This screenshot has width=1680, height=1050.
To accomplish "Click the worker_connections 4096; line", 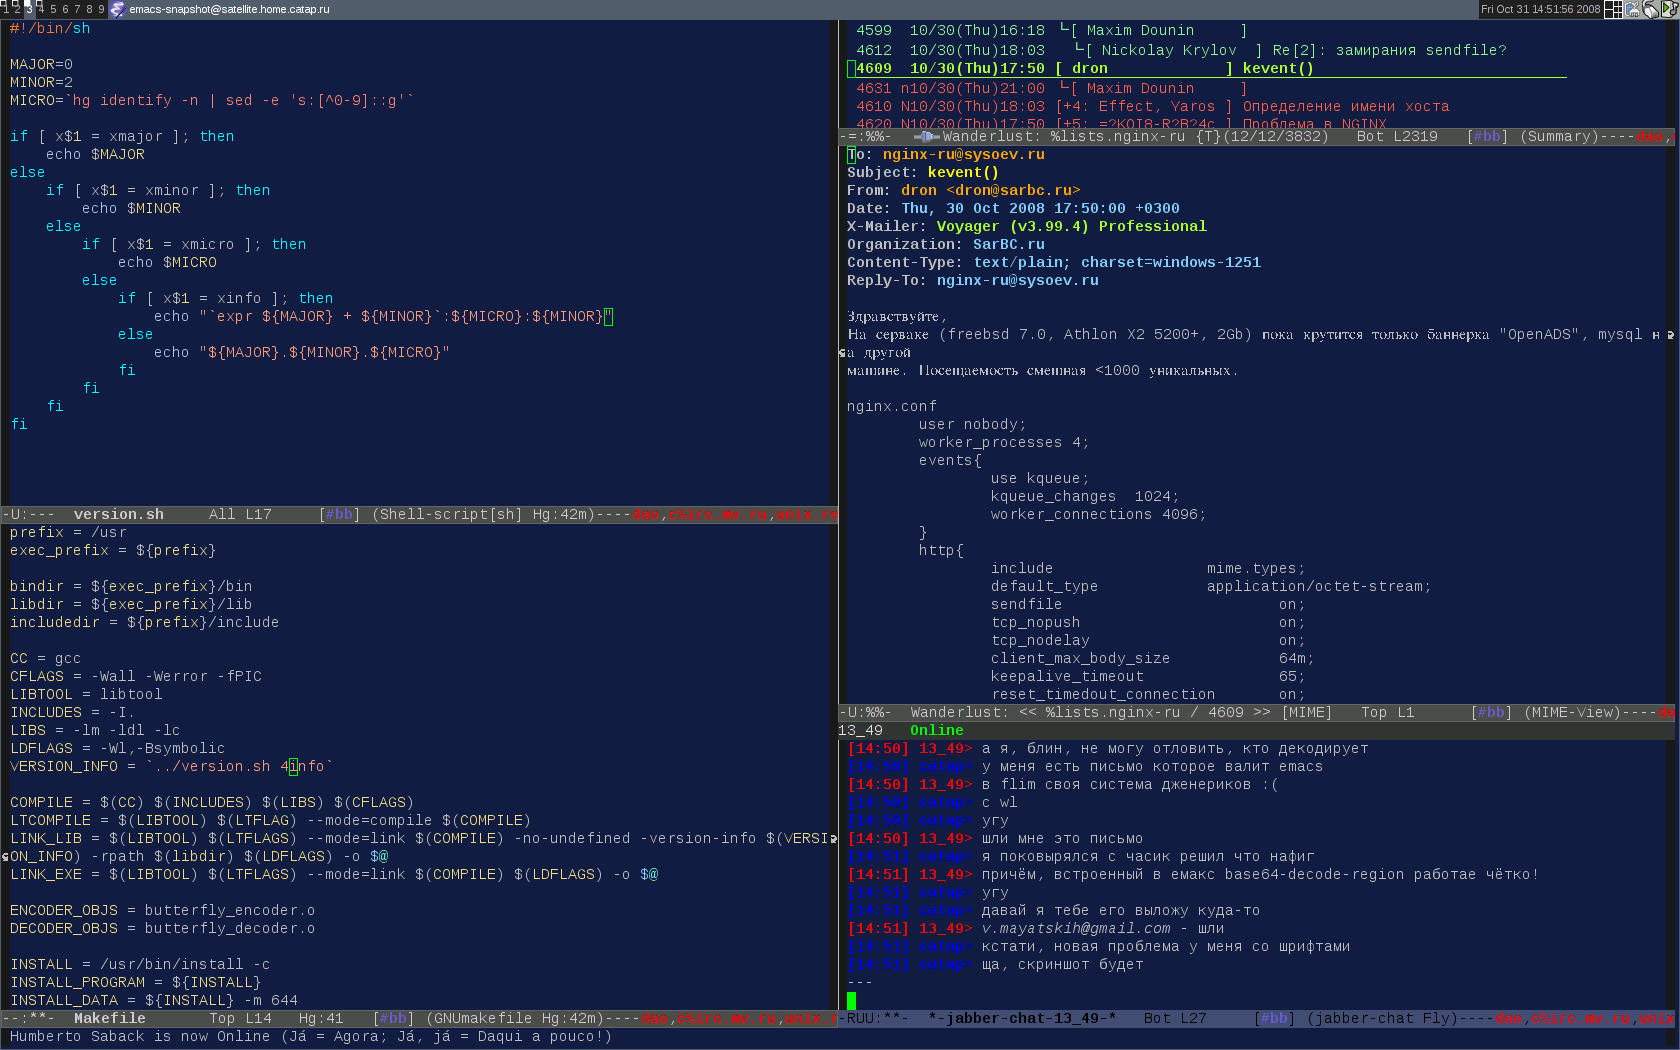I will tap(1098, 514).
